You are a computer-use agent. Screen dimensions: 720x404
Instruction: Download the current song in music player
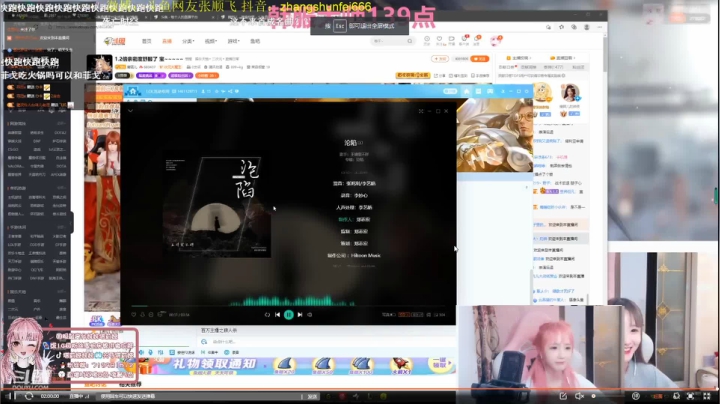142,314
